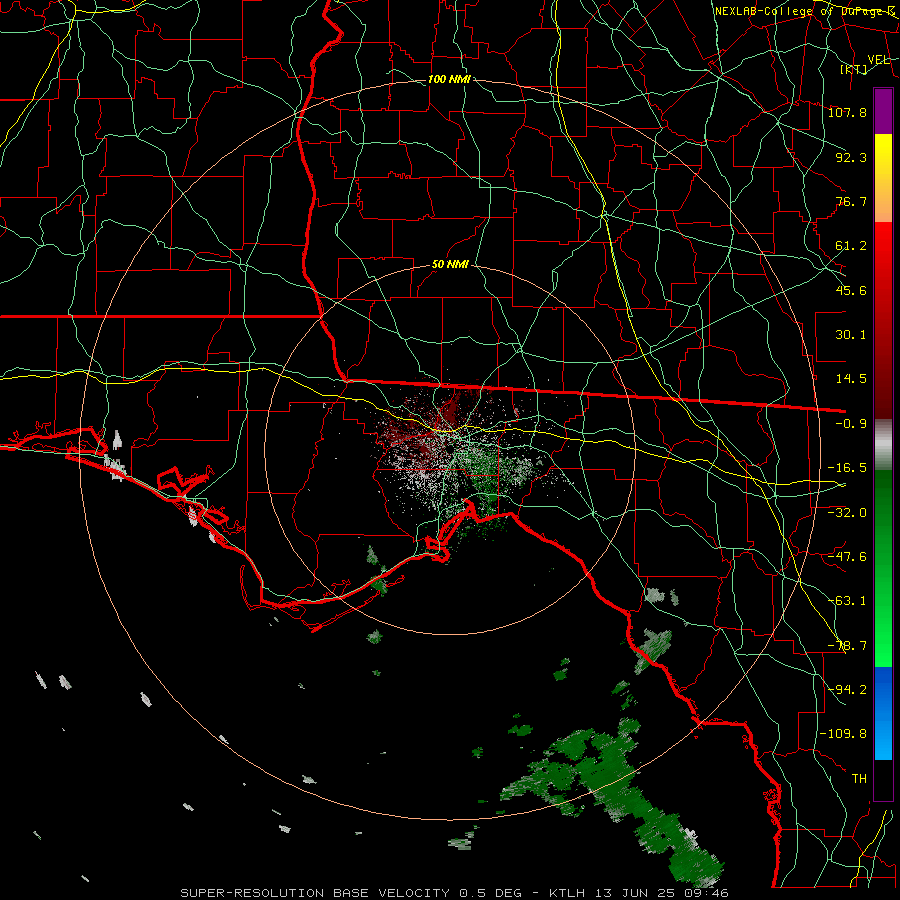
Task: Select the 45.6 scale value
Action: click(x=851, y=290)
